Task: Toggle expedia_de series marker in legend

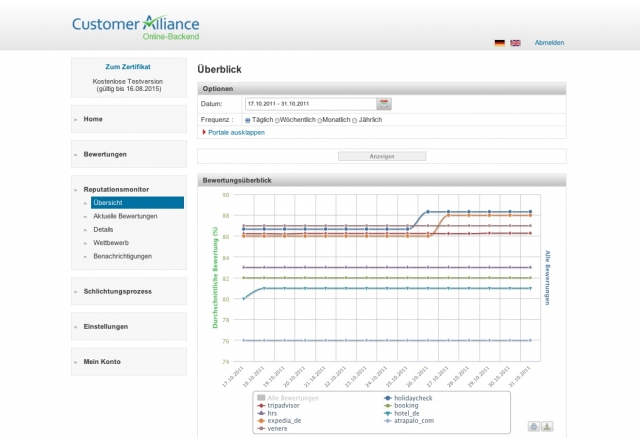Action: point(261,421)
